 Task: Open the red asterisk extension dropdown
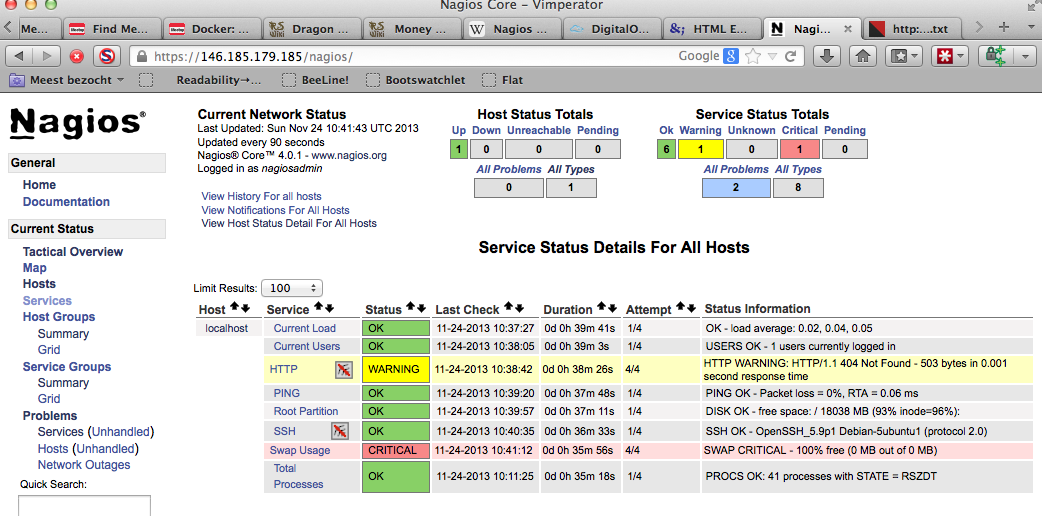tap(950, 56)
